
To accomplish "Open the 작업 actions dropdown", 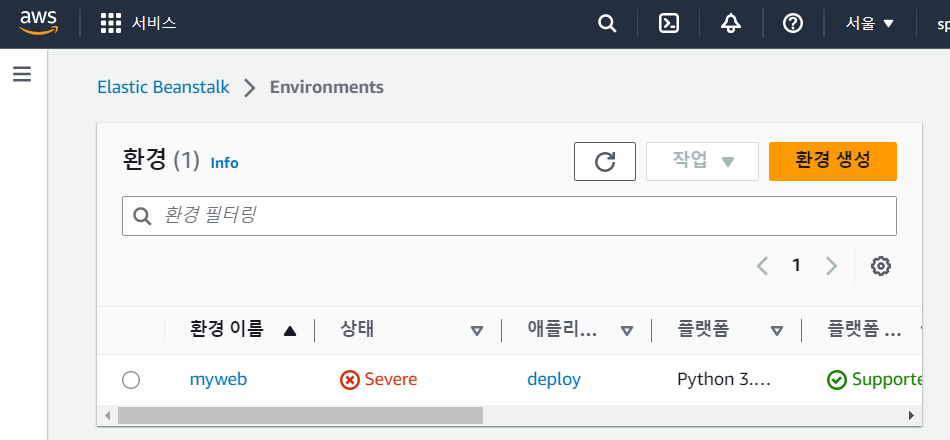I will tap(702, 161).
